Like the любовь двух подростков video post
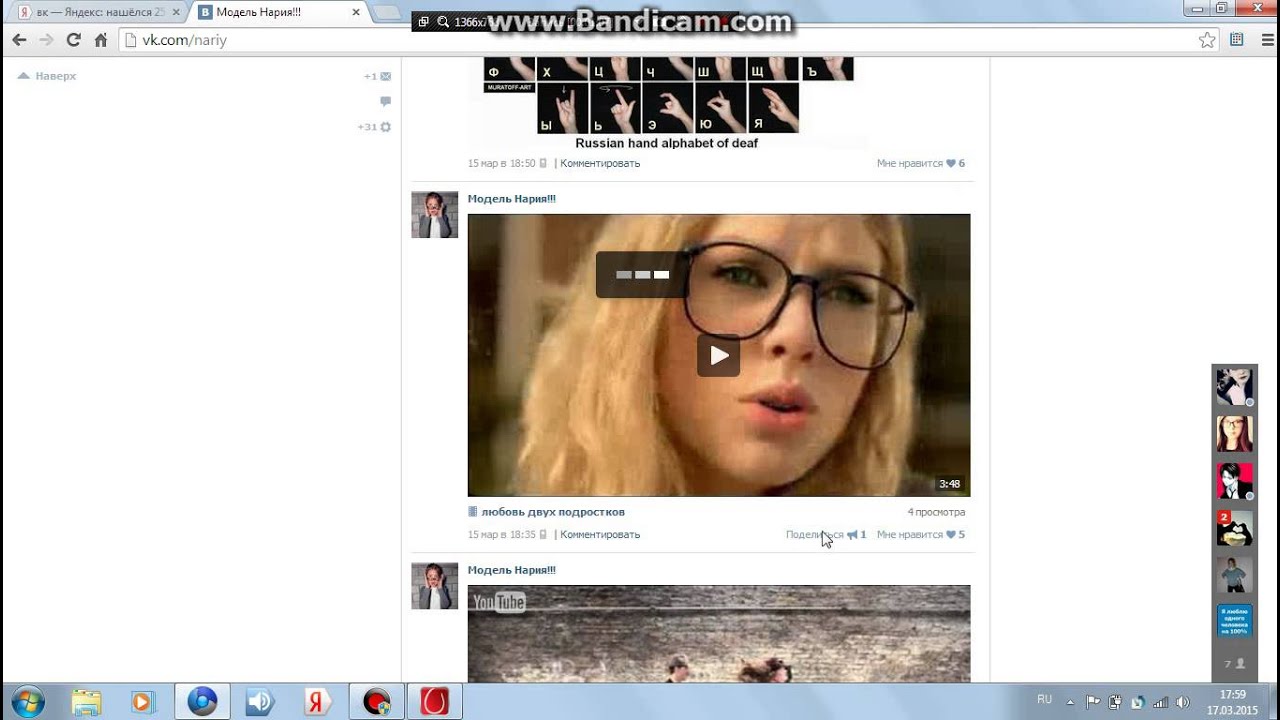Screen dimensions: 1280x720 pos(921,534)
